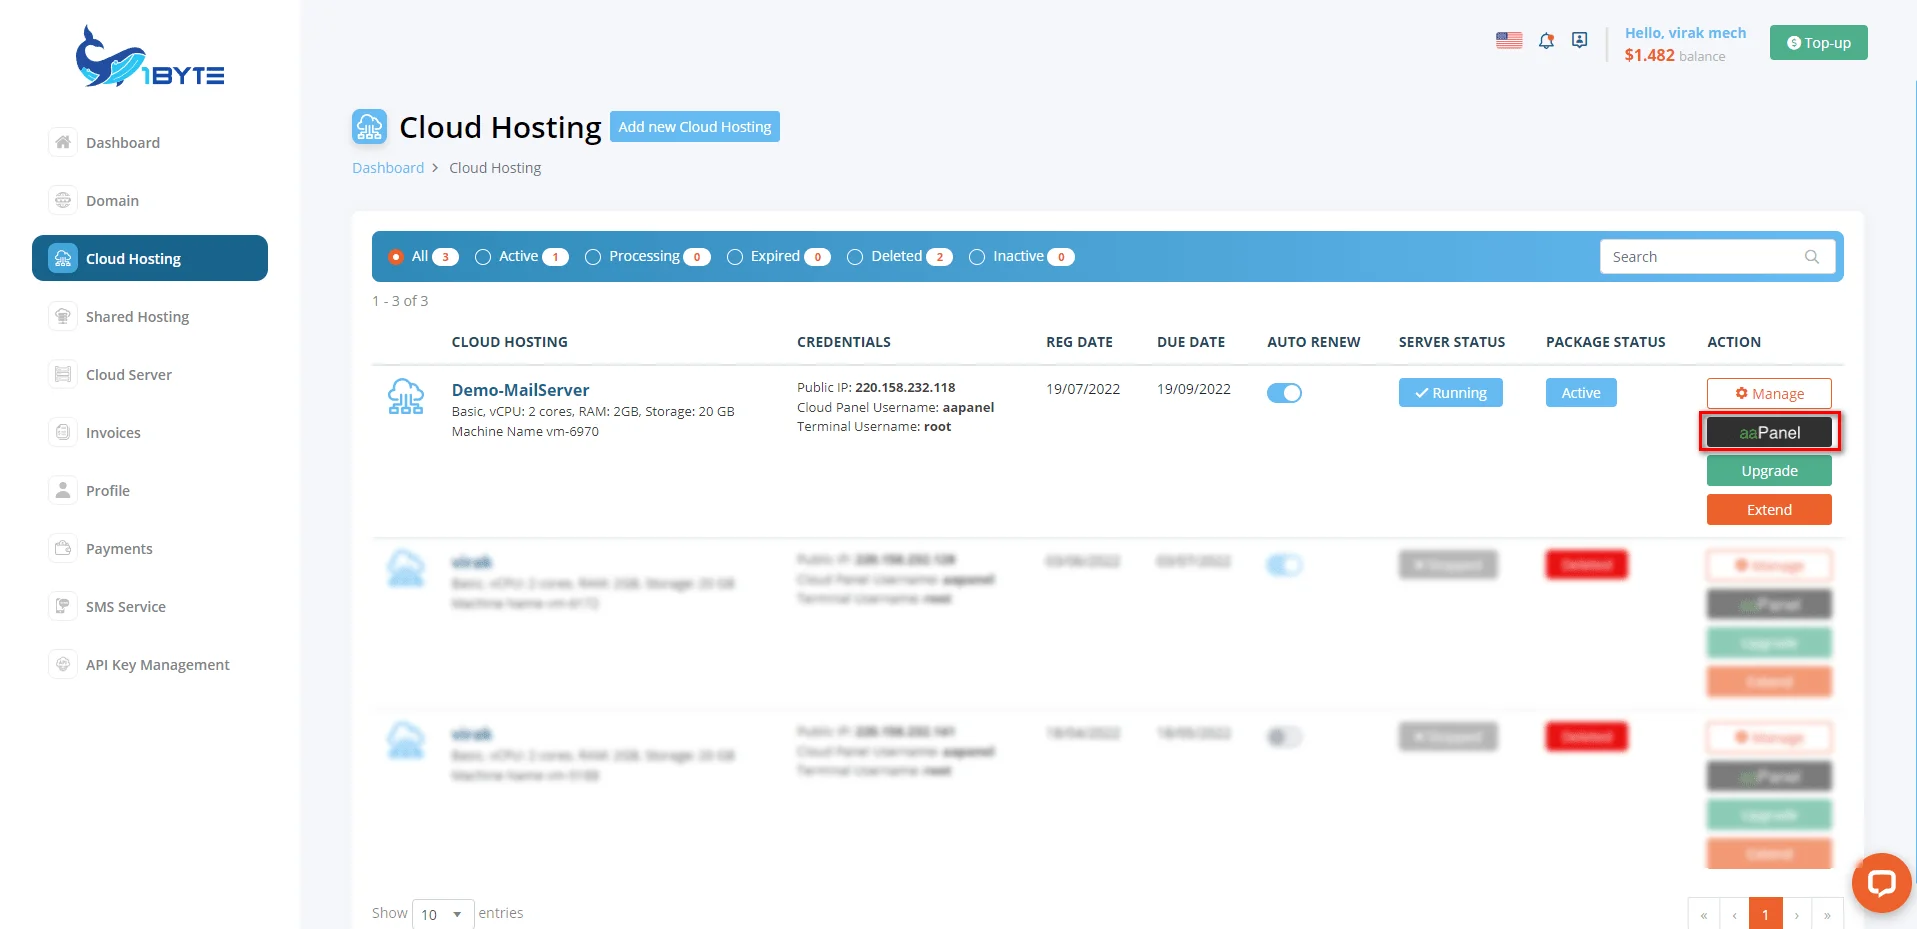Click Manage for Demo-MailServer
Screen dimensions: 1917x929
1769,393
